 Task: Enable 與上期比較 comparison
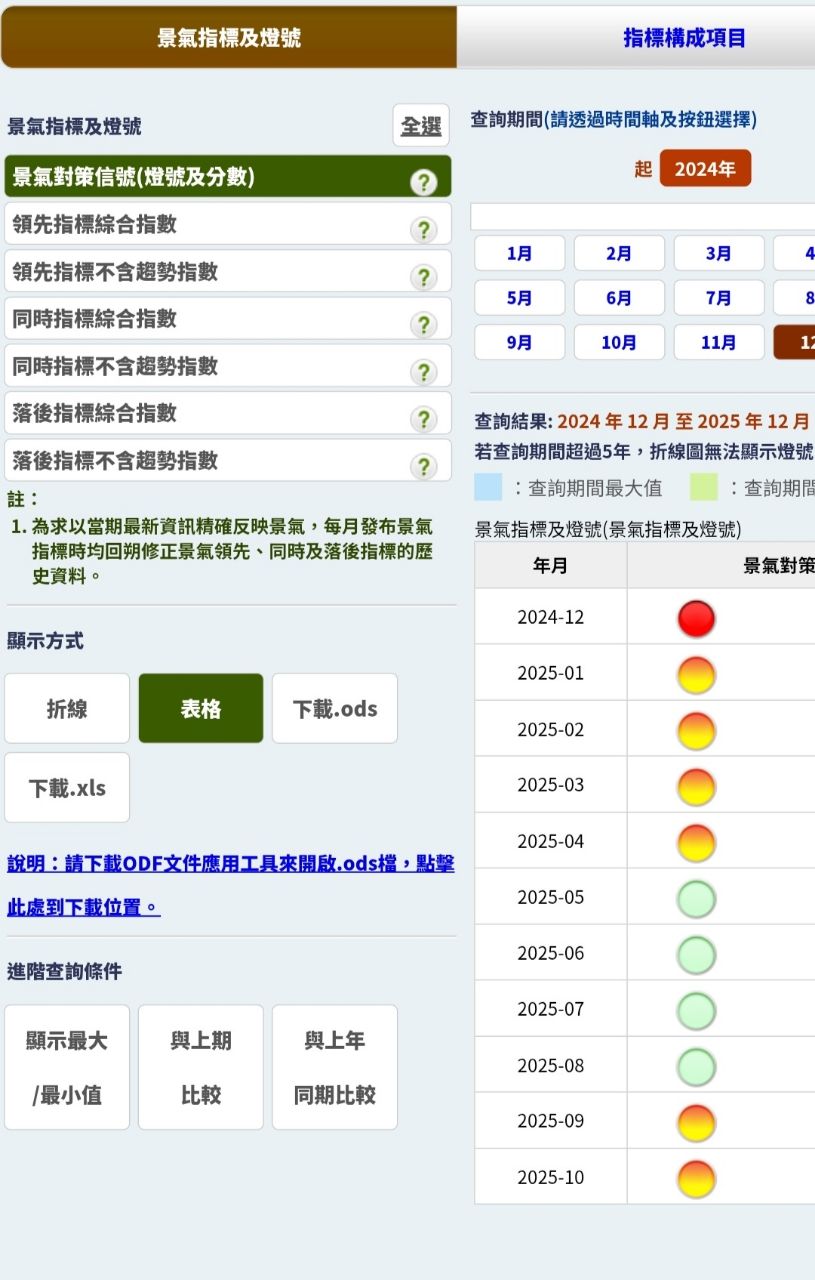click(x=201, y=1067)
